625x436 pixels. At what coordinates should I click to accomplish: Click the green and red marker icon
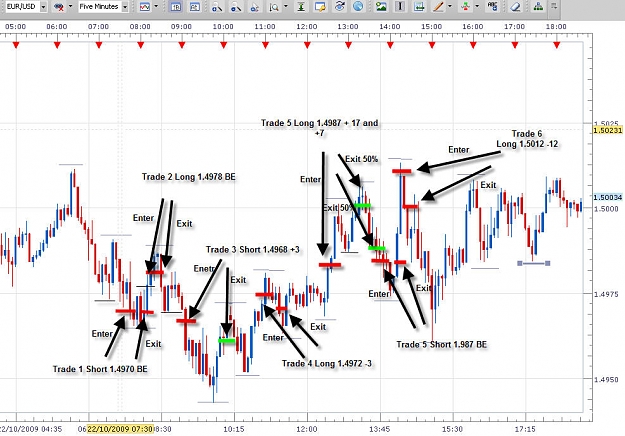coord(465,6)
